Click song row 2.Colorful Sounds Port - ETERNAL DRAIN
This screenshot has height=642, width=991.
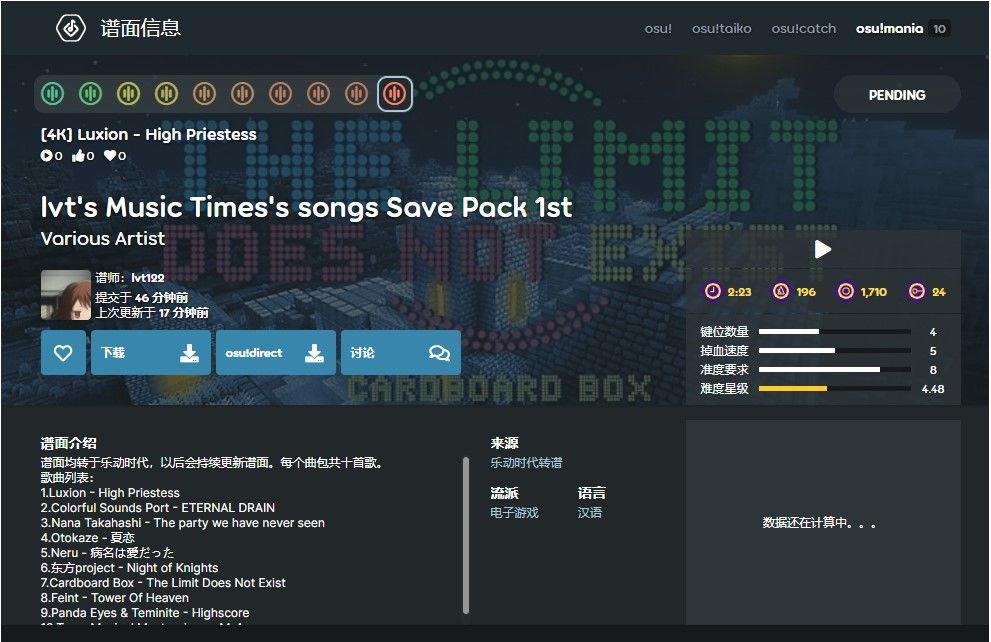pos(158,507)
